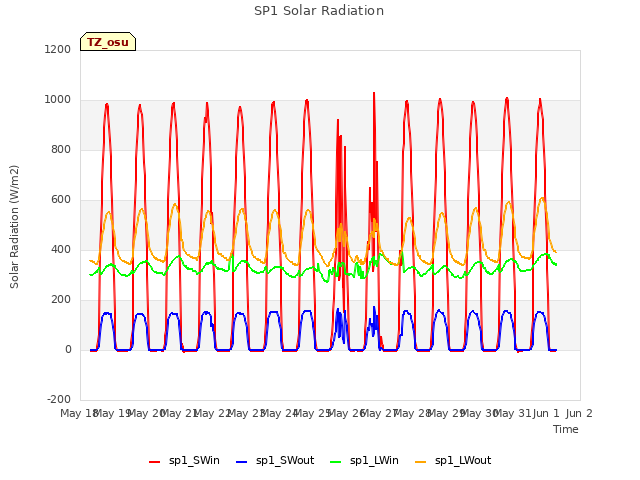Click the green sp1_LWin legend color marker

click(335, 462)
